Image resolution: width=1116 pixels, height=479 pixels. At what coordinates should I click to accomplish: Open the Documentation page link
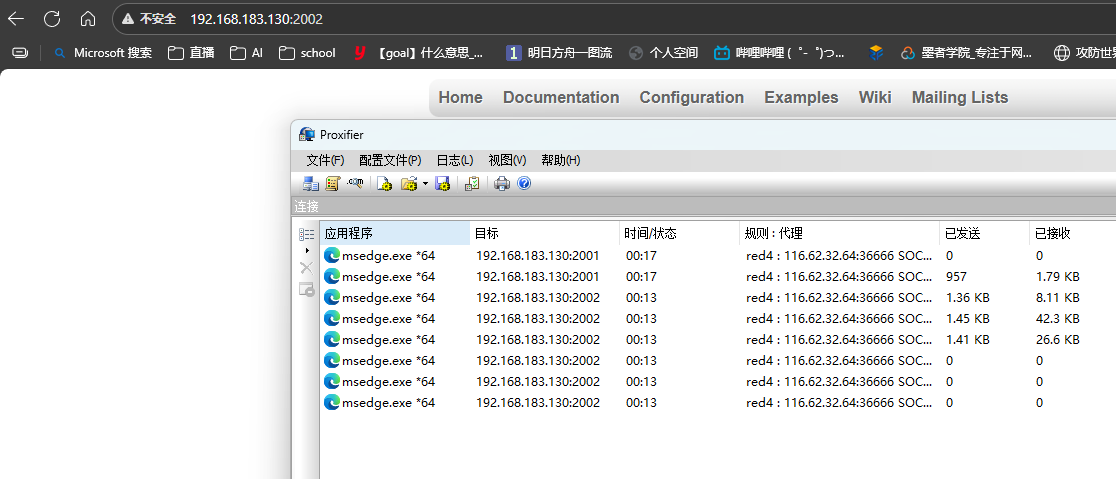click(561, 98)
